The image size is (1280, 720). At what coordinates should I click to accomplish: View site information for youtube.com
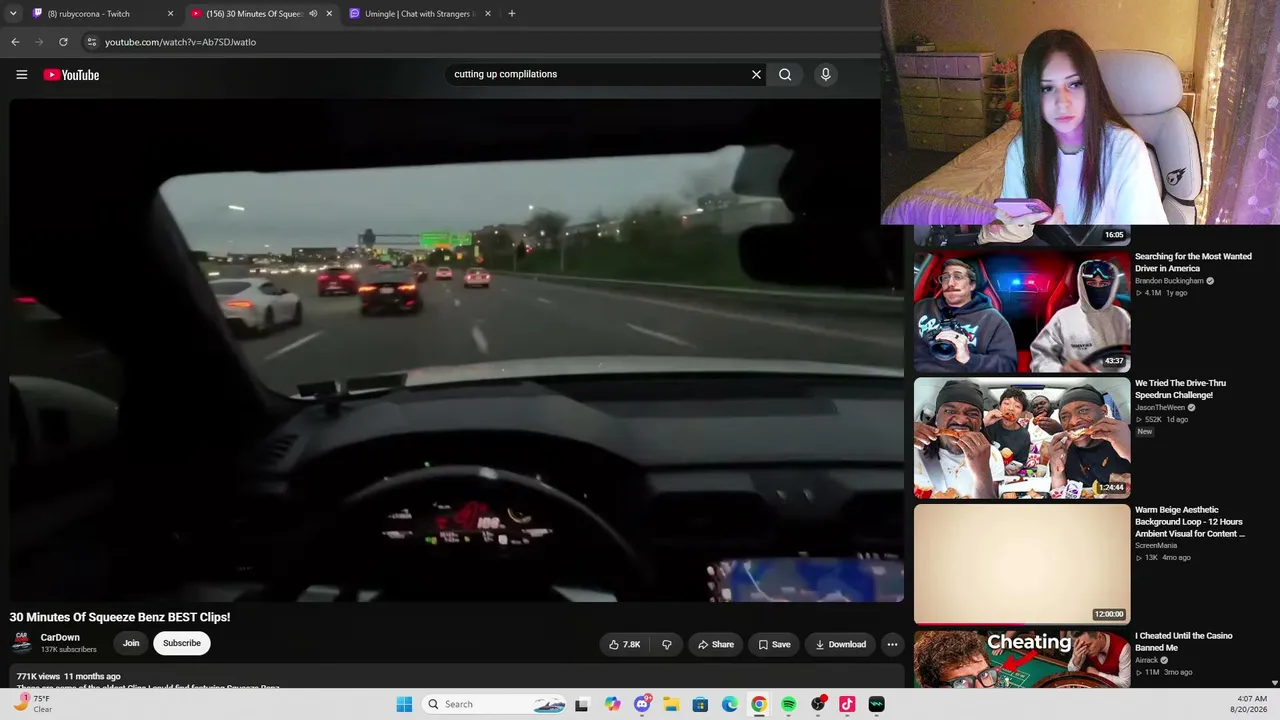(x=91, y=42)
